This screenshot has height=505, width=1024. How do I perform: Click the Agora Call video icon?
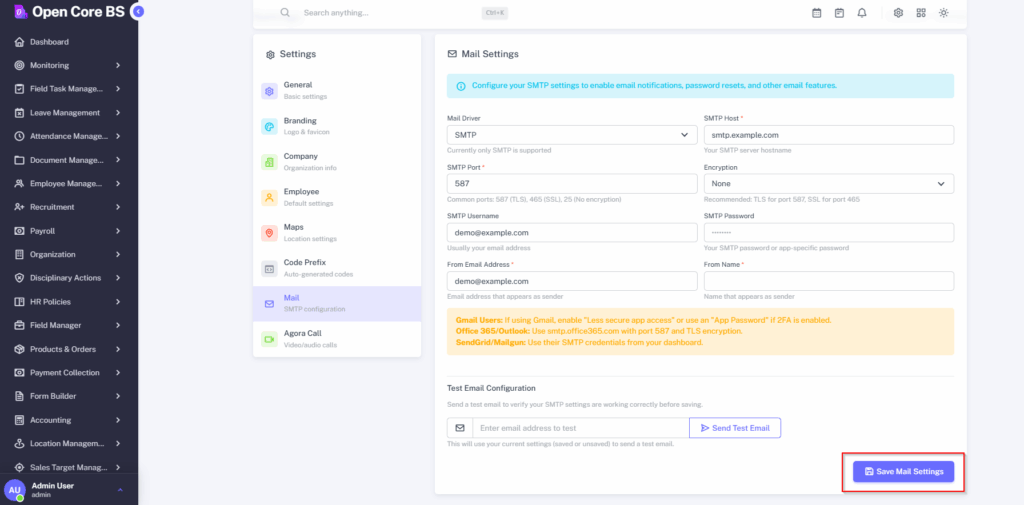click(x=269, y=339)
